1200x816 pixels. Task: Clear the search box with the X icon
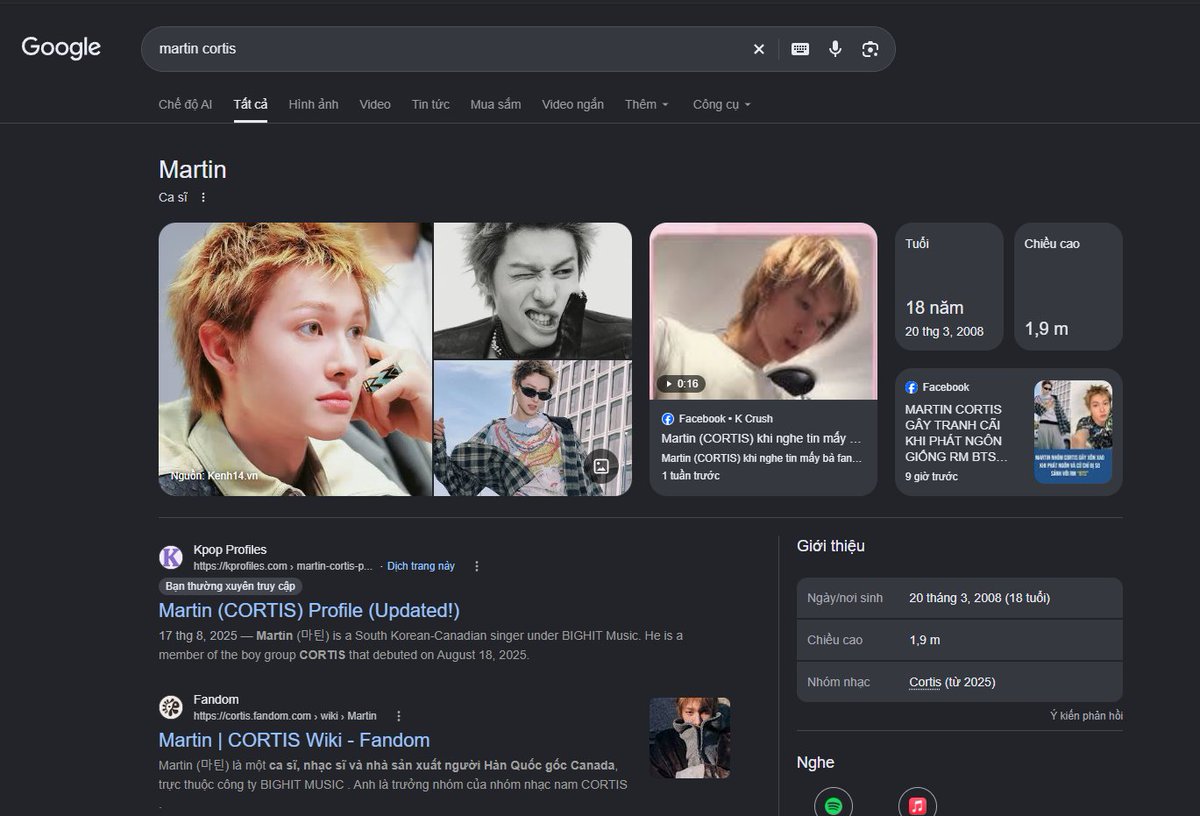pyautogui.click(x=758, y=49)
